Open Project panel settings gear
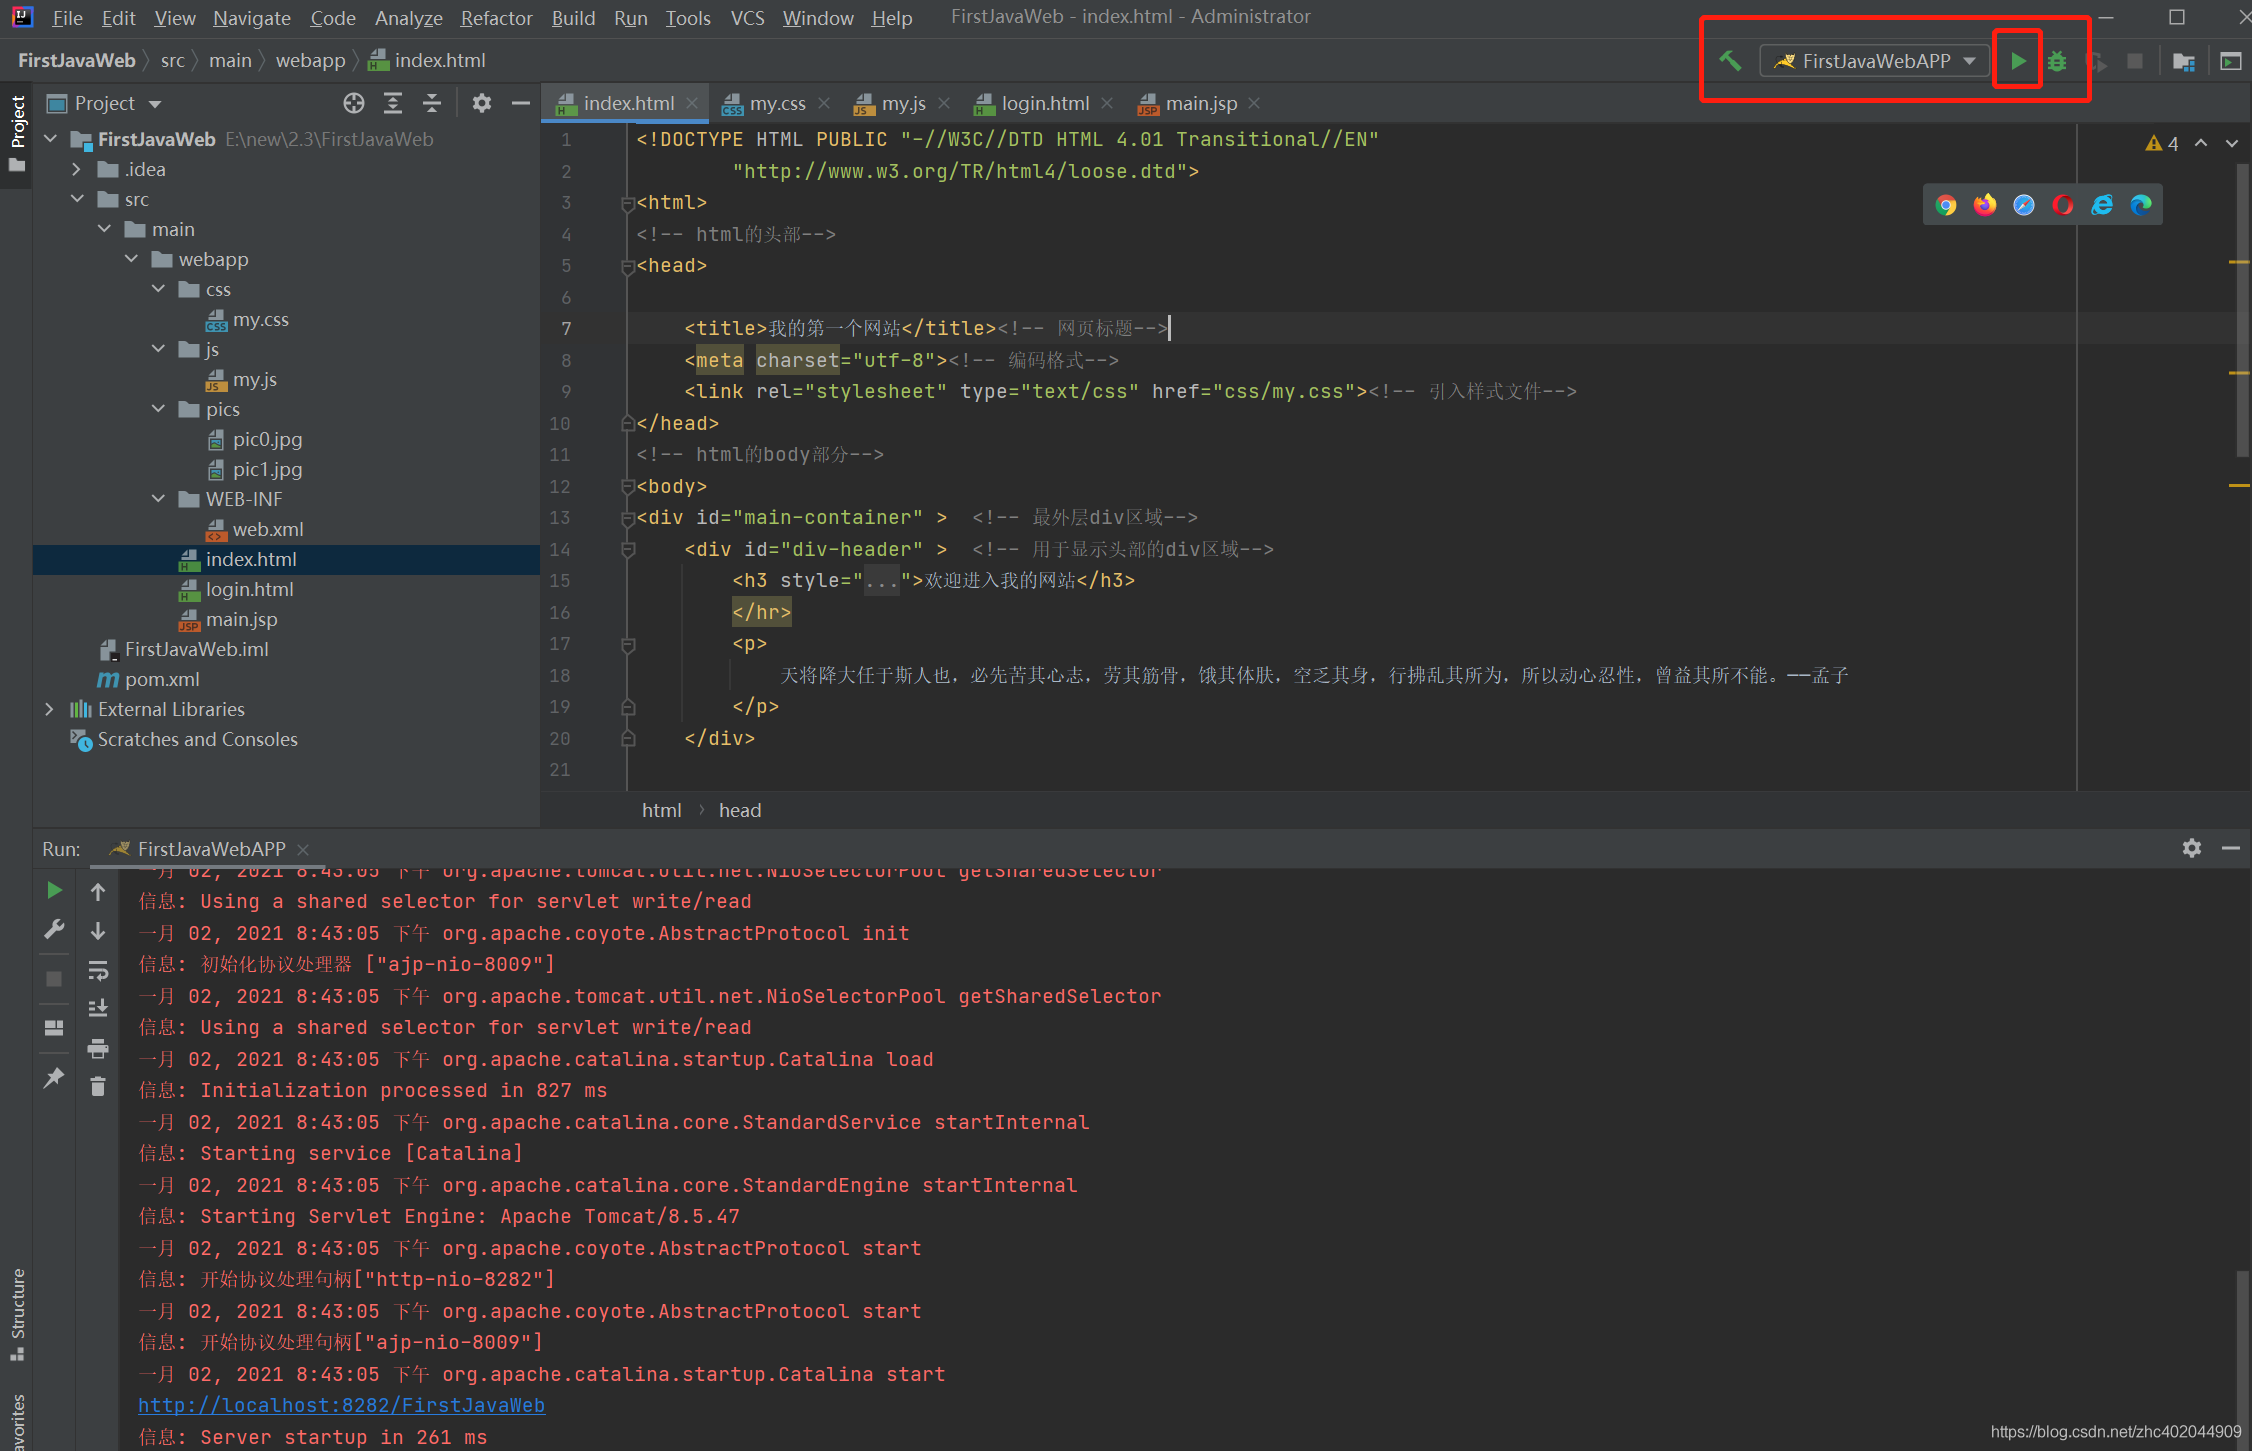This screenshot has height=1451, width=2252. (482, 103)
